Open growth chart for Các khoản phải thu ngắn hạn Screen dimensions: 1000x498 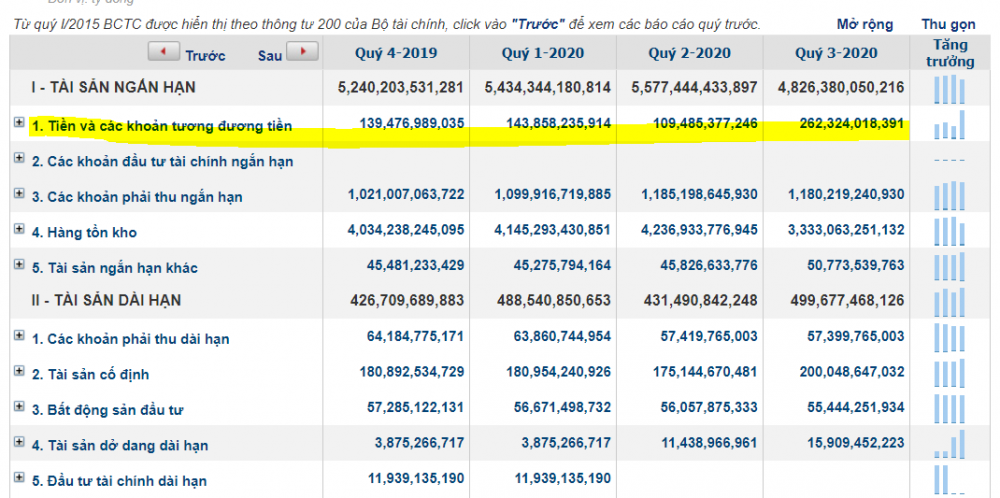pos(950,196)
